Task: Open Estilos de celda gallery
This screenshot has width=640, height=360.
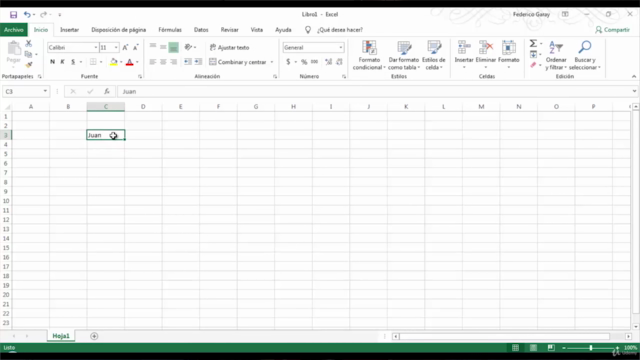Action: pyautogui.click(x=434, y=56)
